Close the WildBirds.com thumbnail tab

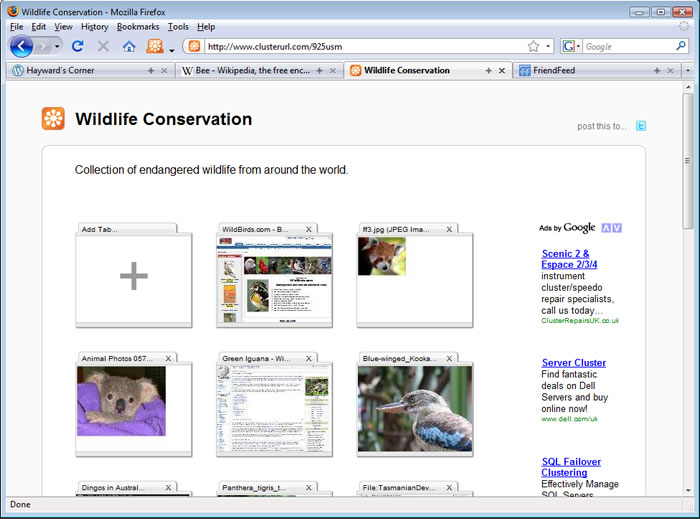[309, 229]
